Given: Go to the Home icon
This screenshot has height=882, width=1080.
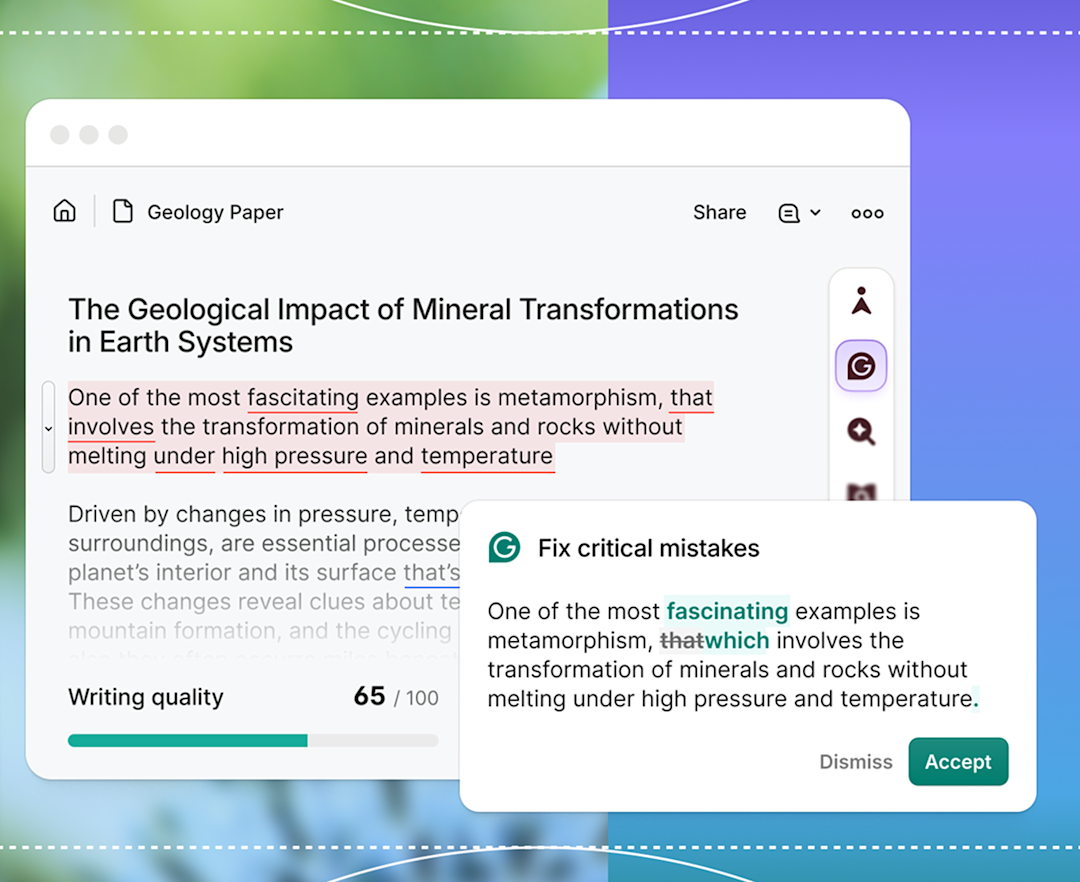Looking at the screenshot, I should pos(65,211).
